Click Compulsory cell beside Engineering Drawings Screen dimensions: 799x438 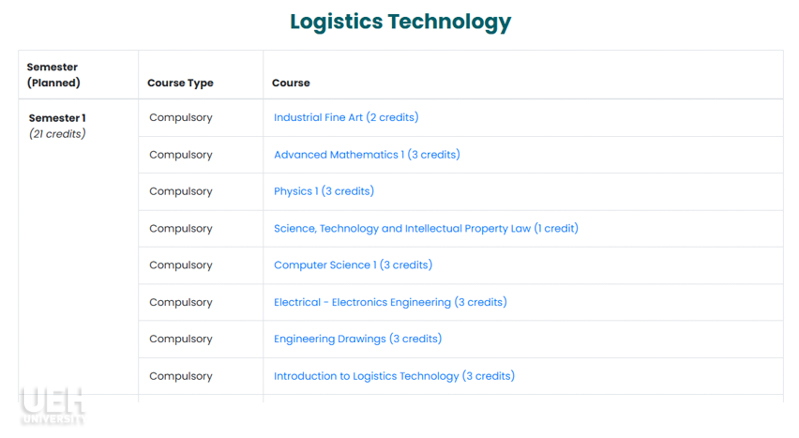[x=181, y=339]
